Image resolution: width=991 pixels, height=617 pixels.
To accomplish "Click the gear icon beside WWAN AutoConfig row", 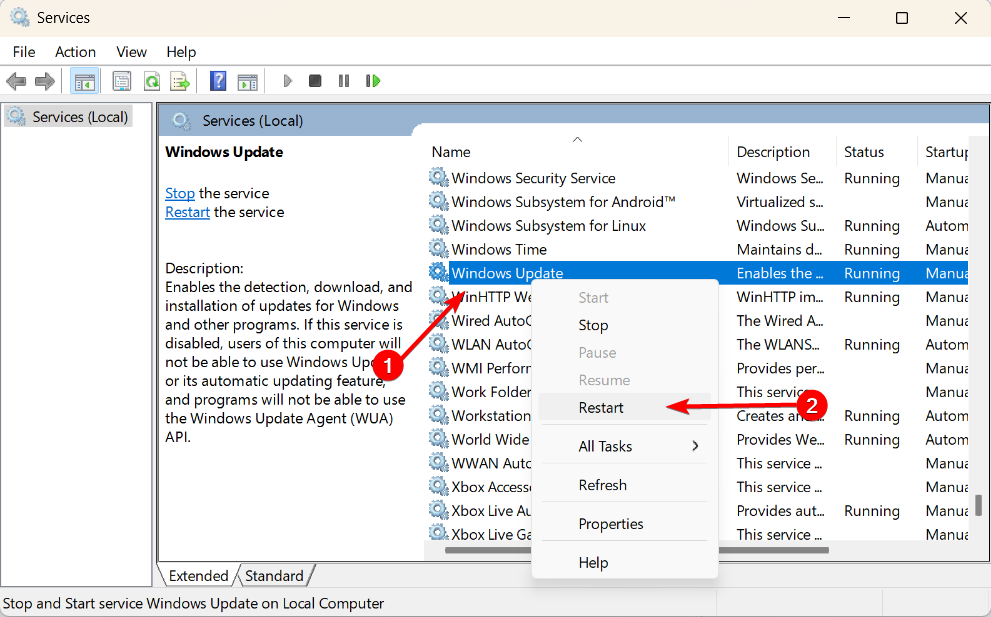I will tap(438, 463).
